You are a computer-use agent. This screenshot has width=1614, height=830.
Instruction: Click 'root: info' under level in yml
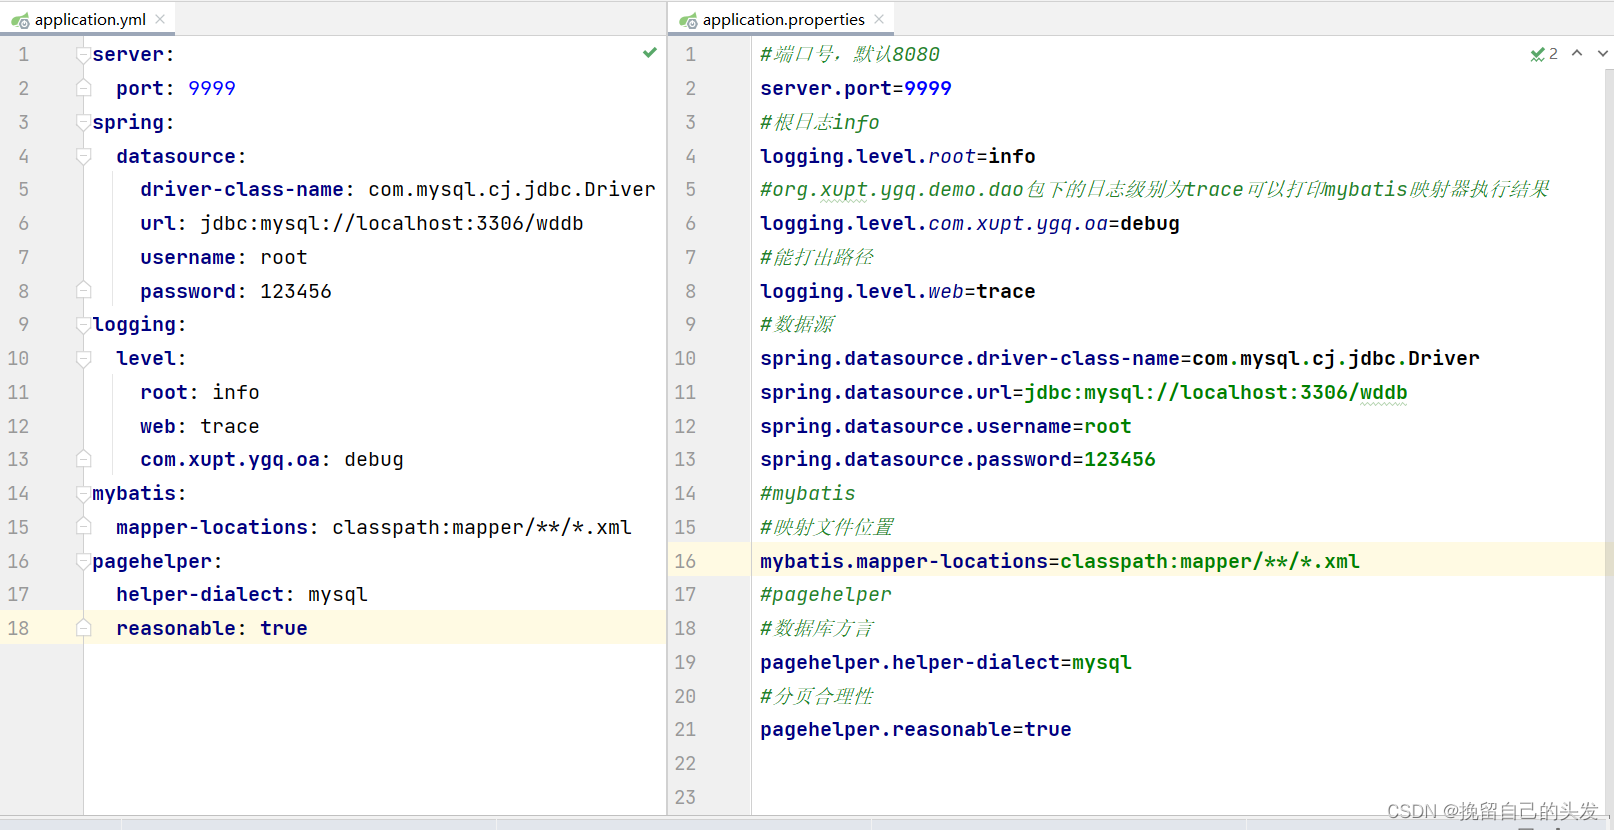[200, 392]
